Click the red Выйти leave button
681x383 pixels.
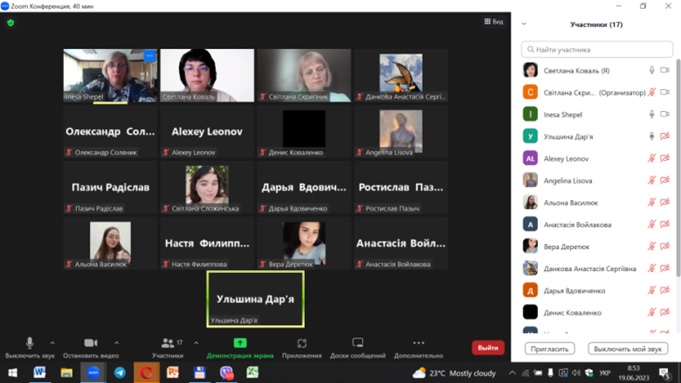pos(488,347)
